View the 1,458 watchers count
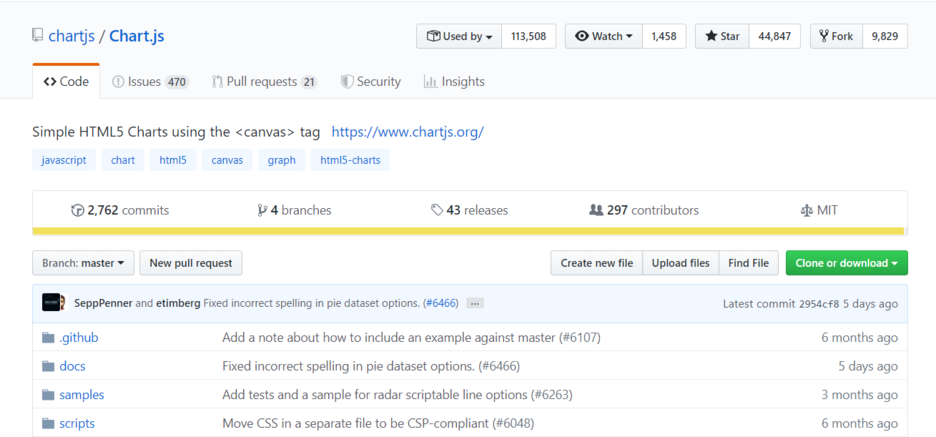The image size is (936, 437). click(664, 36)
